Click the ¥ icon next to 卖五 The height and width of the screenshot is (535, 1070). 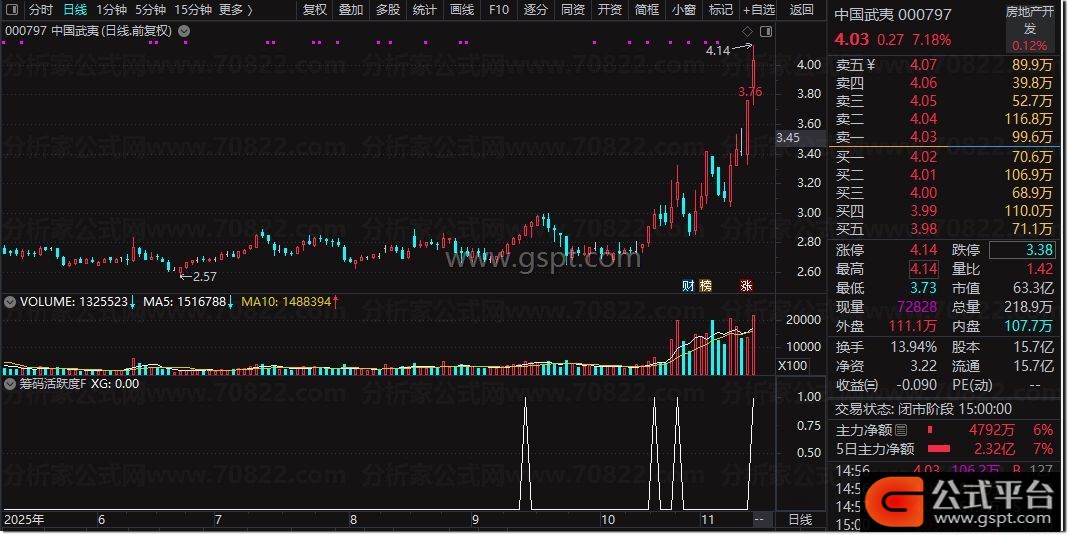pos(870,65)
